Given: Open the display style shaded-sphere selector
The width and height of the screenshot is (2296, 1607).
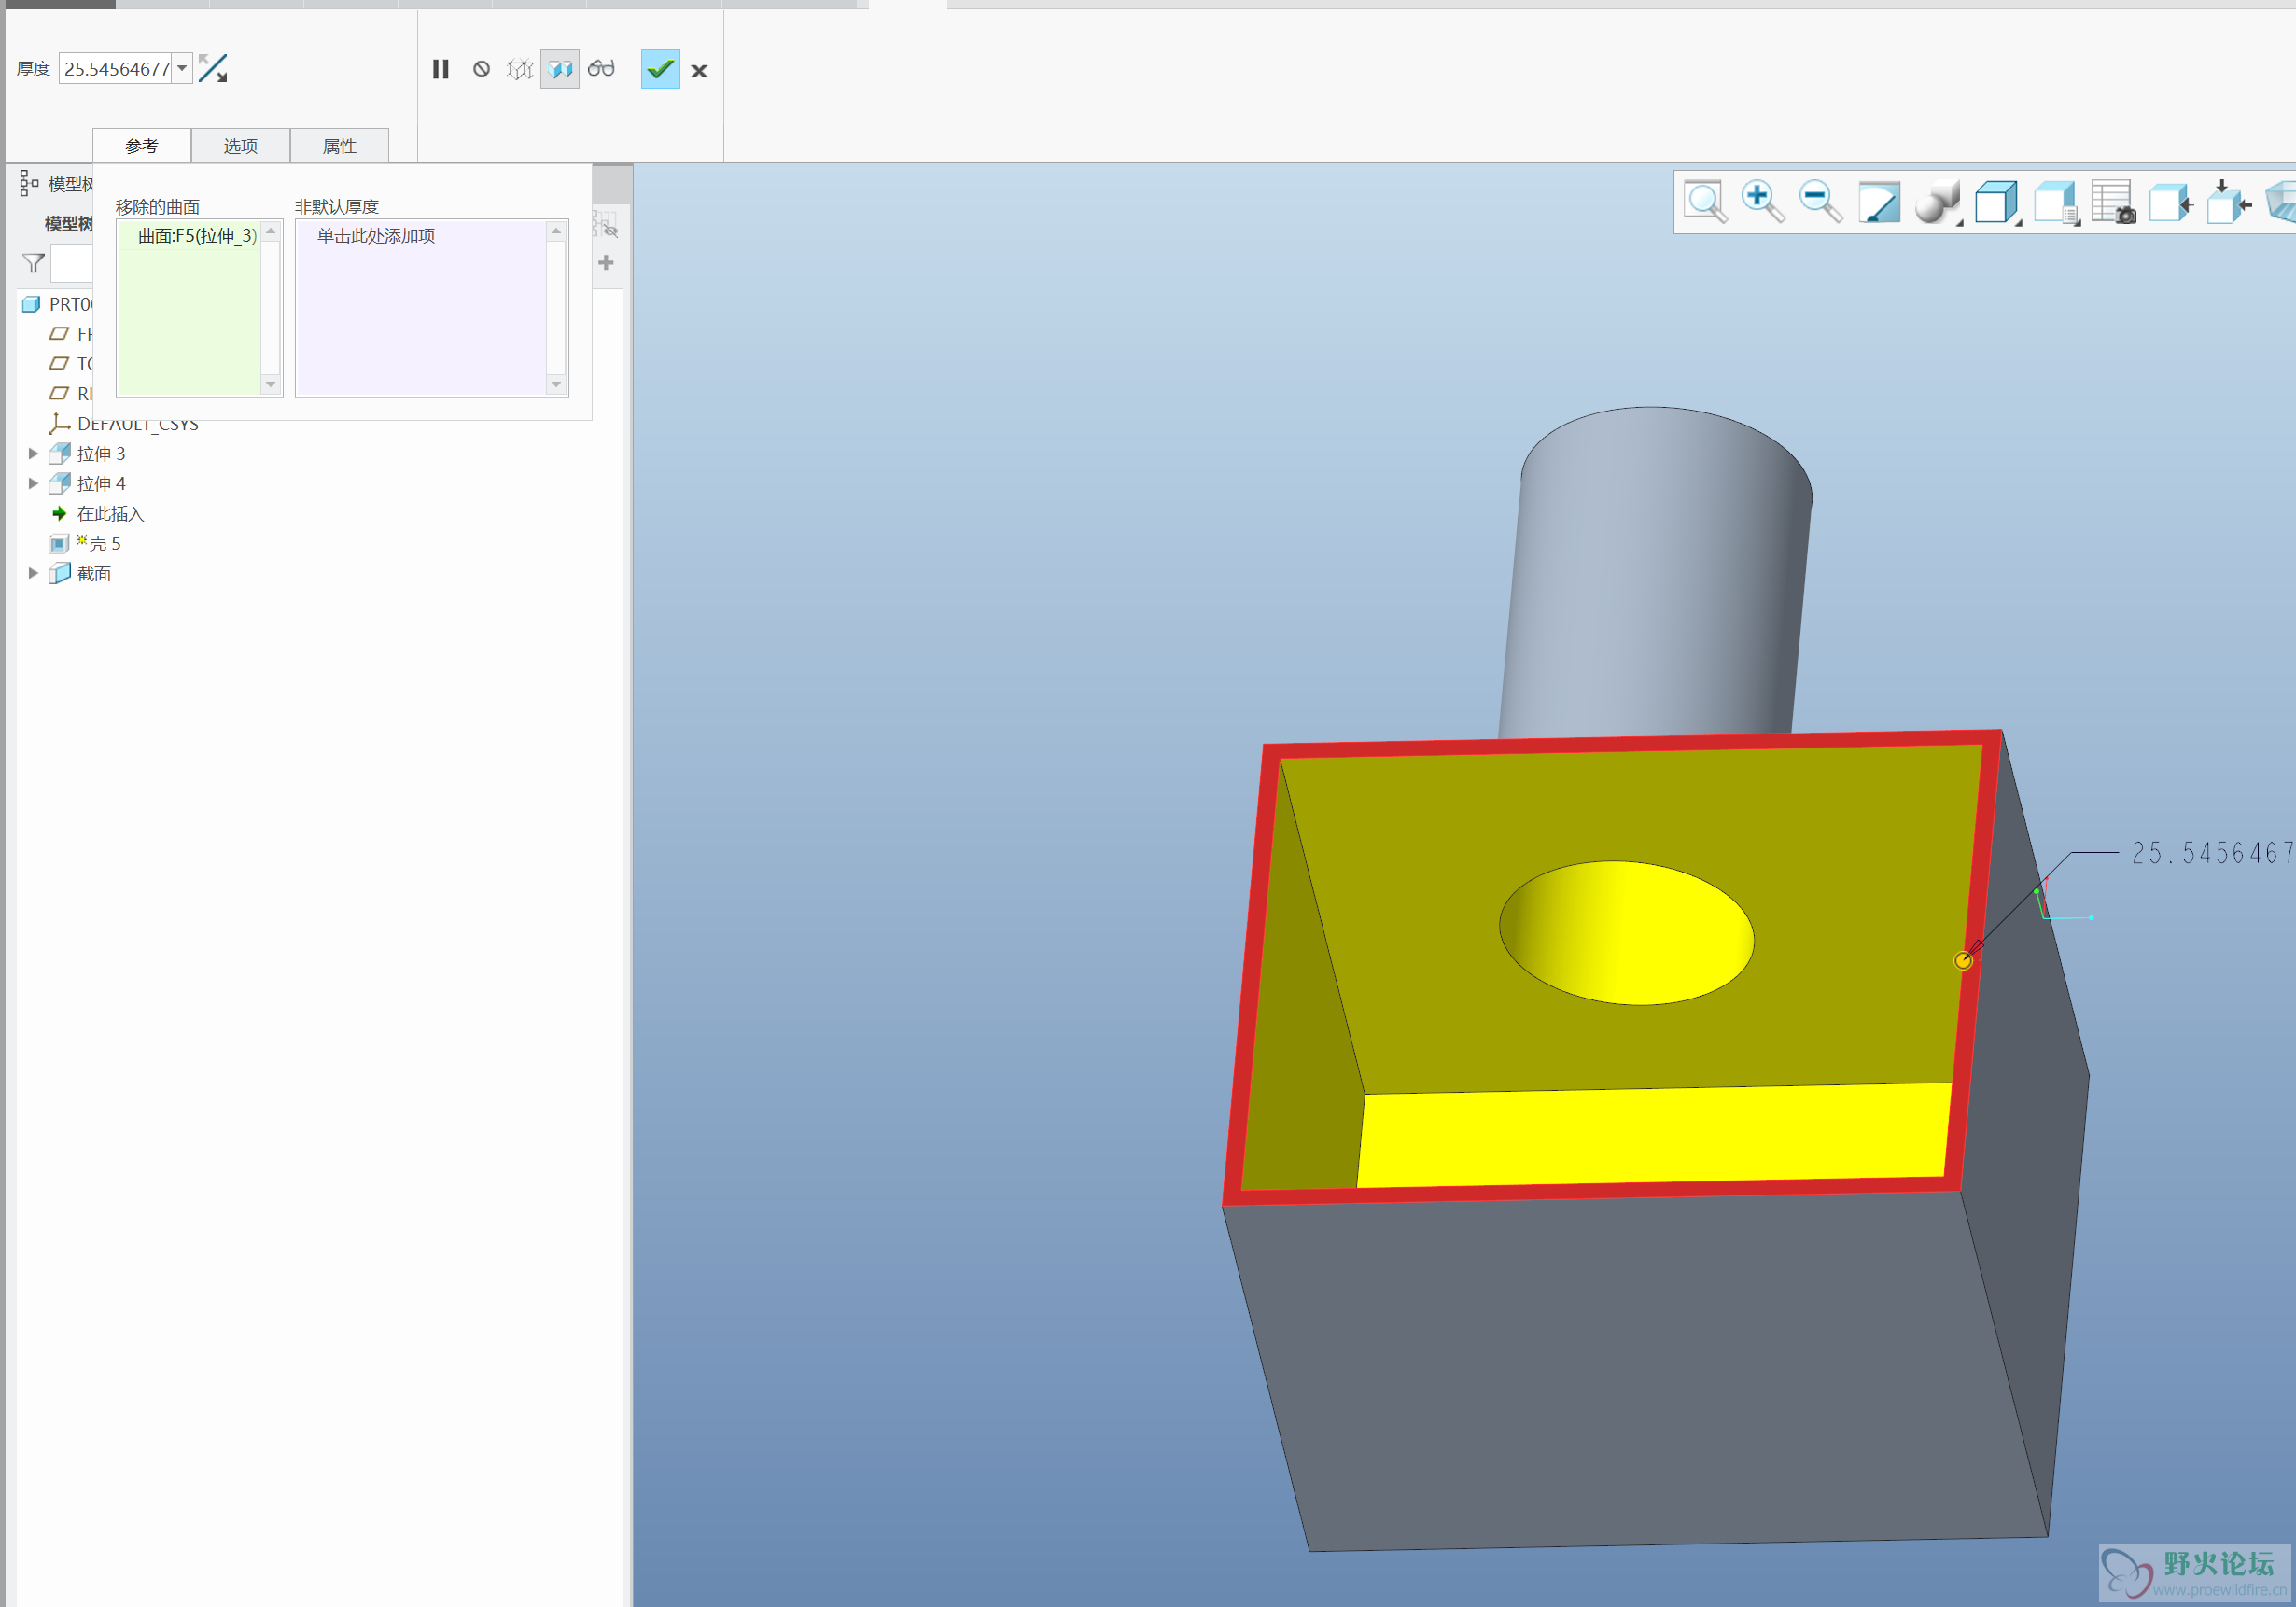Looking at the screenshot, I should pos(1937,202).
